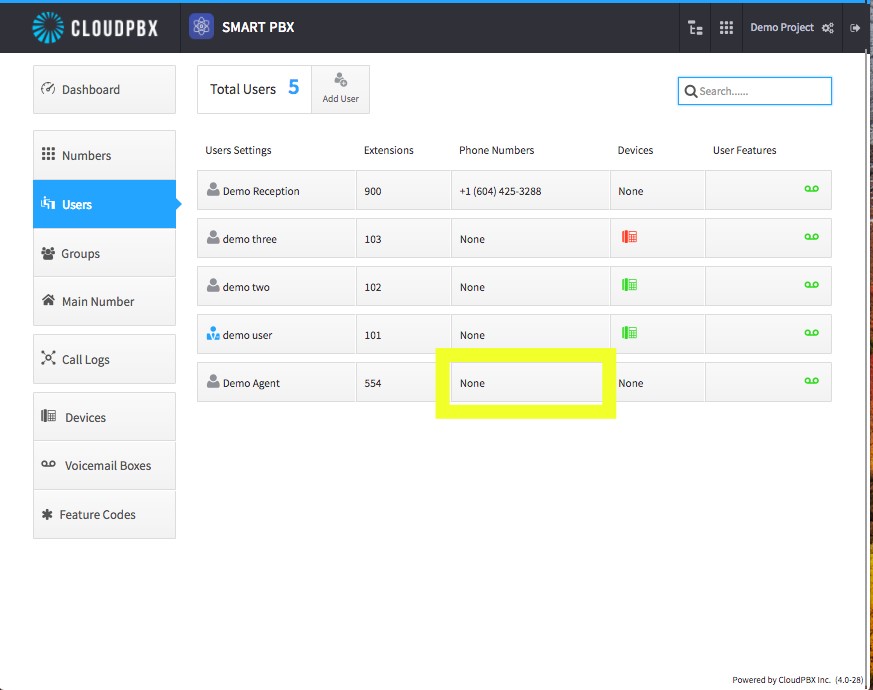Viewport: 873px width, 690px height.
Task: Click extension 101 for demo user
Action: point(404,334)
